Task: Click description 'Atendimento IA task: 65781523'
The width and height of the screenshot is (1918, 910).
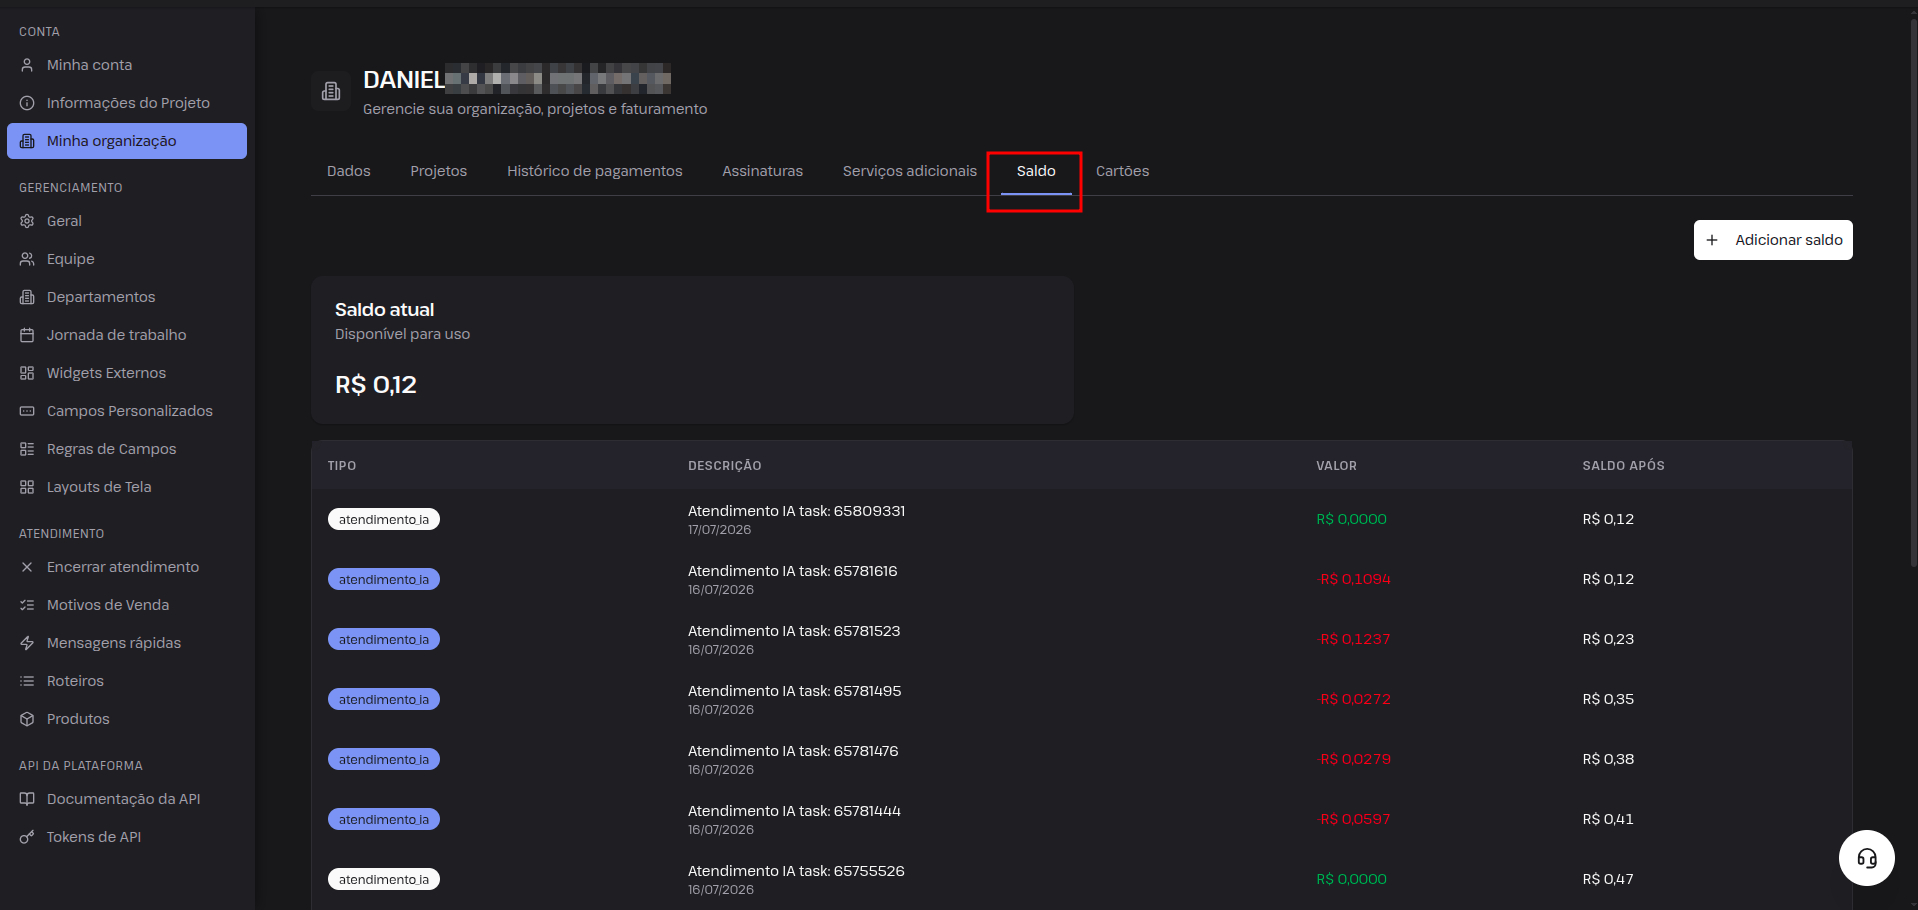Action: click(x=794, y=631)
